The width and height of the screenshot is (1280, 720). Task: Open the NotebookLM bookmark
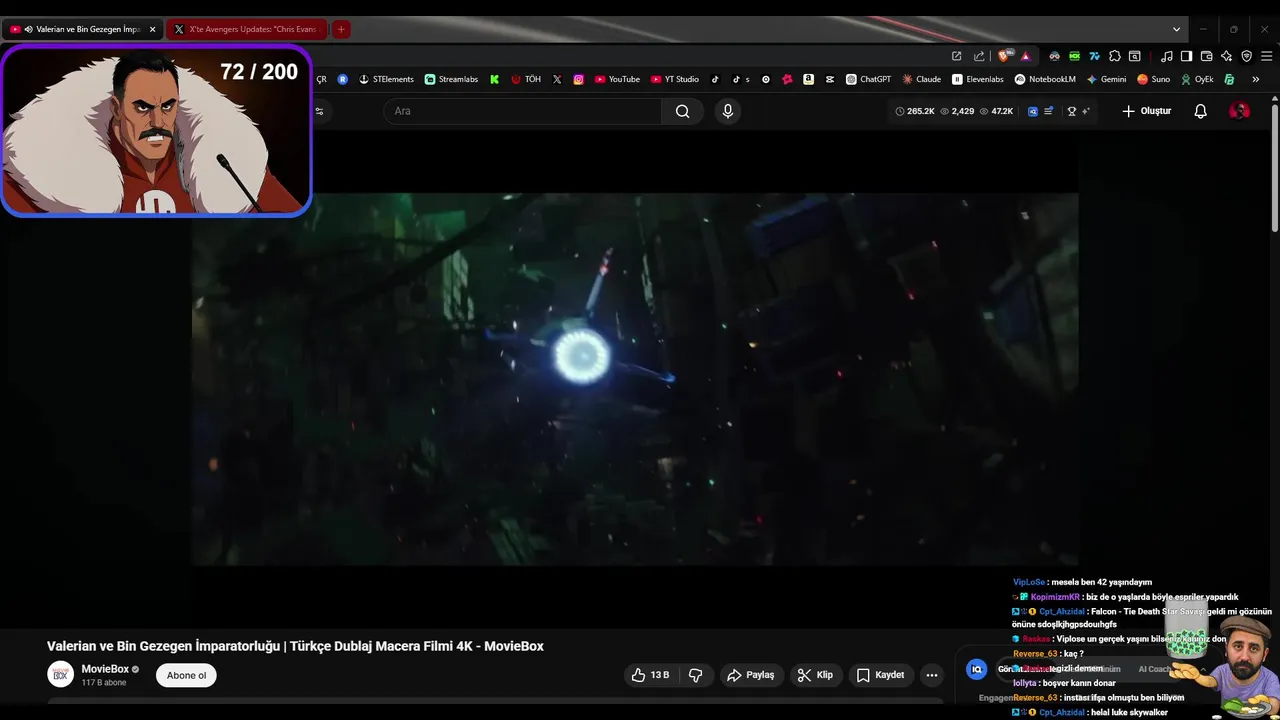1045,79
